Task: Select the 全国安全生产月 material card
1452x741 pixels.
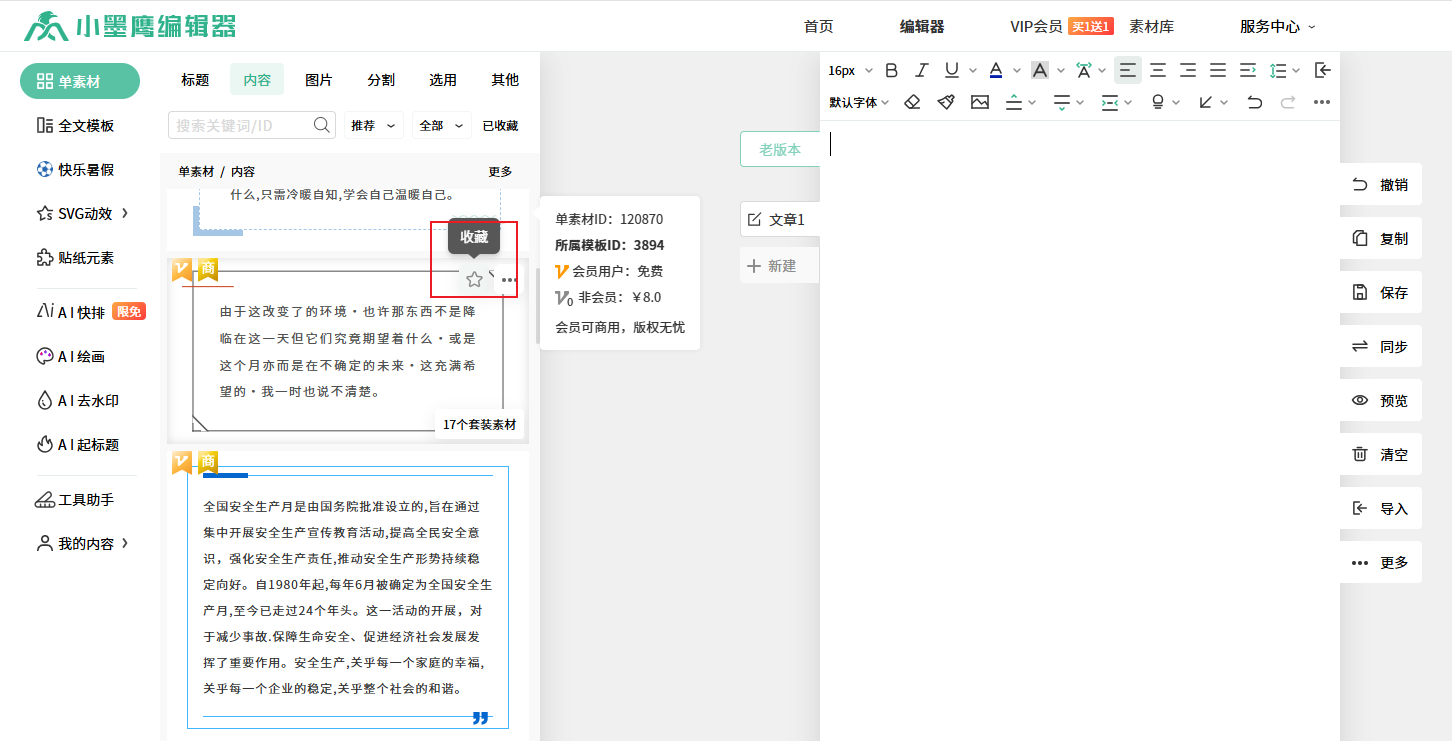Action: coord(348,596)
